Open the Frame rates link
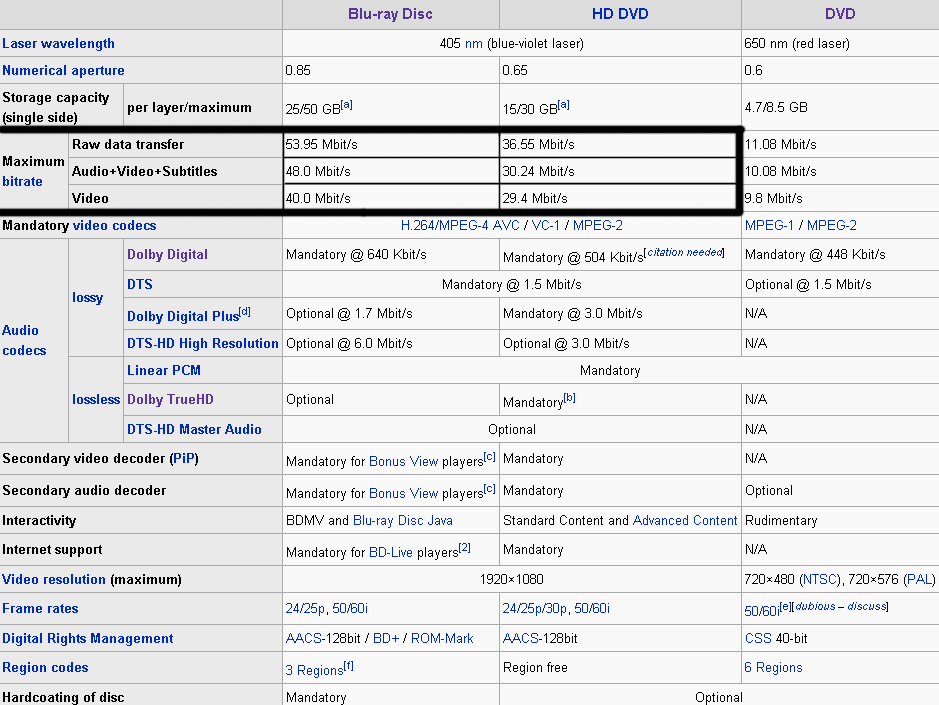The height and width of the screenshot is (705, 939). point(40,609)
